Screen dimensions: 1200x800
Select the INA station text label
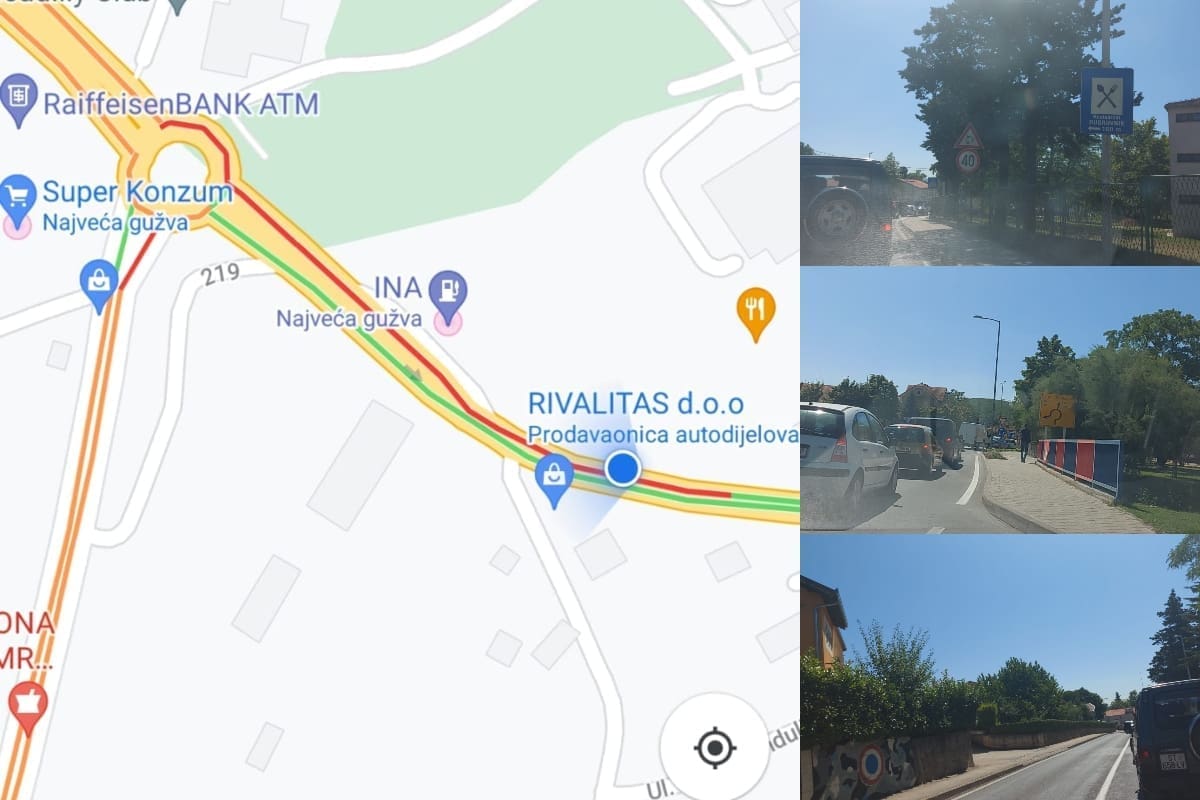click(x=398, y=288)
